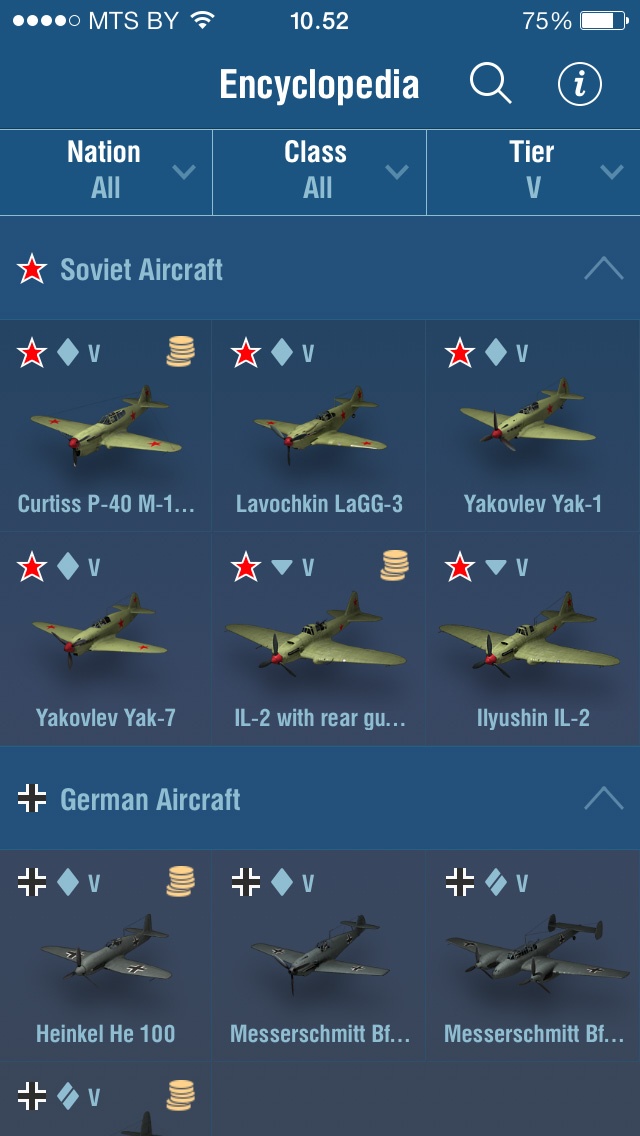Click the Encyclopedia title text
This screenshot has width=640, height=1136.
[x=319, y=85]
